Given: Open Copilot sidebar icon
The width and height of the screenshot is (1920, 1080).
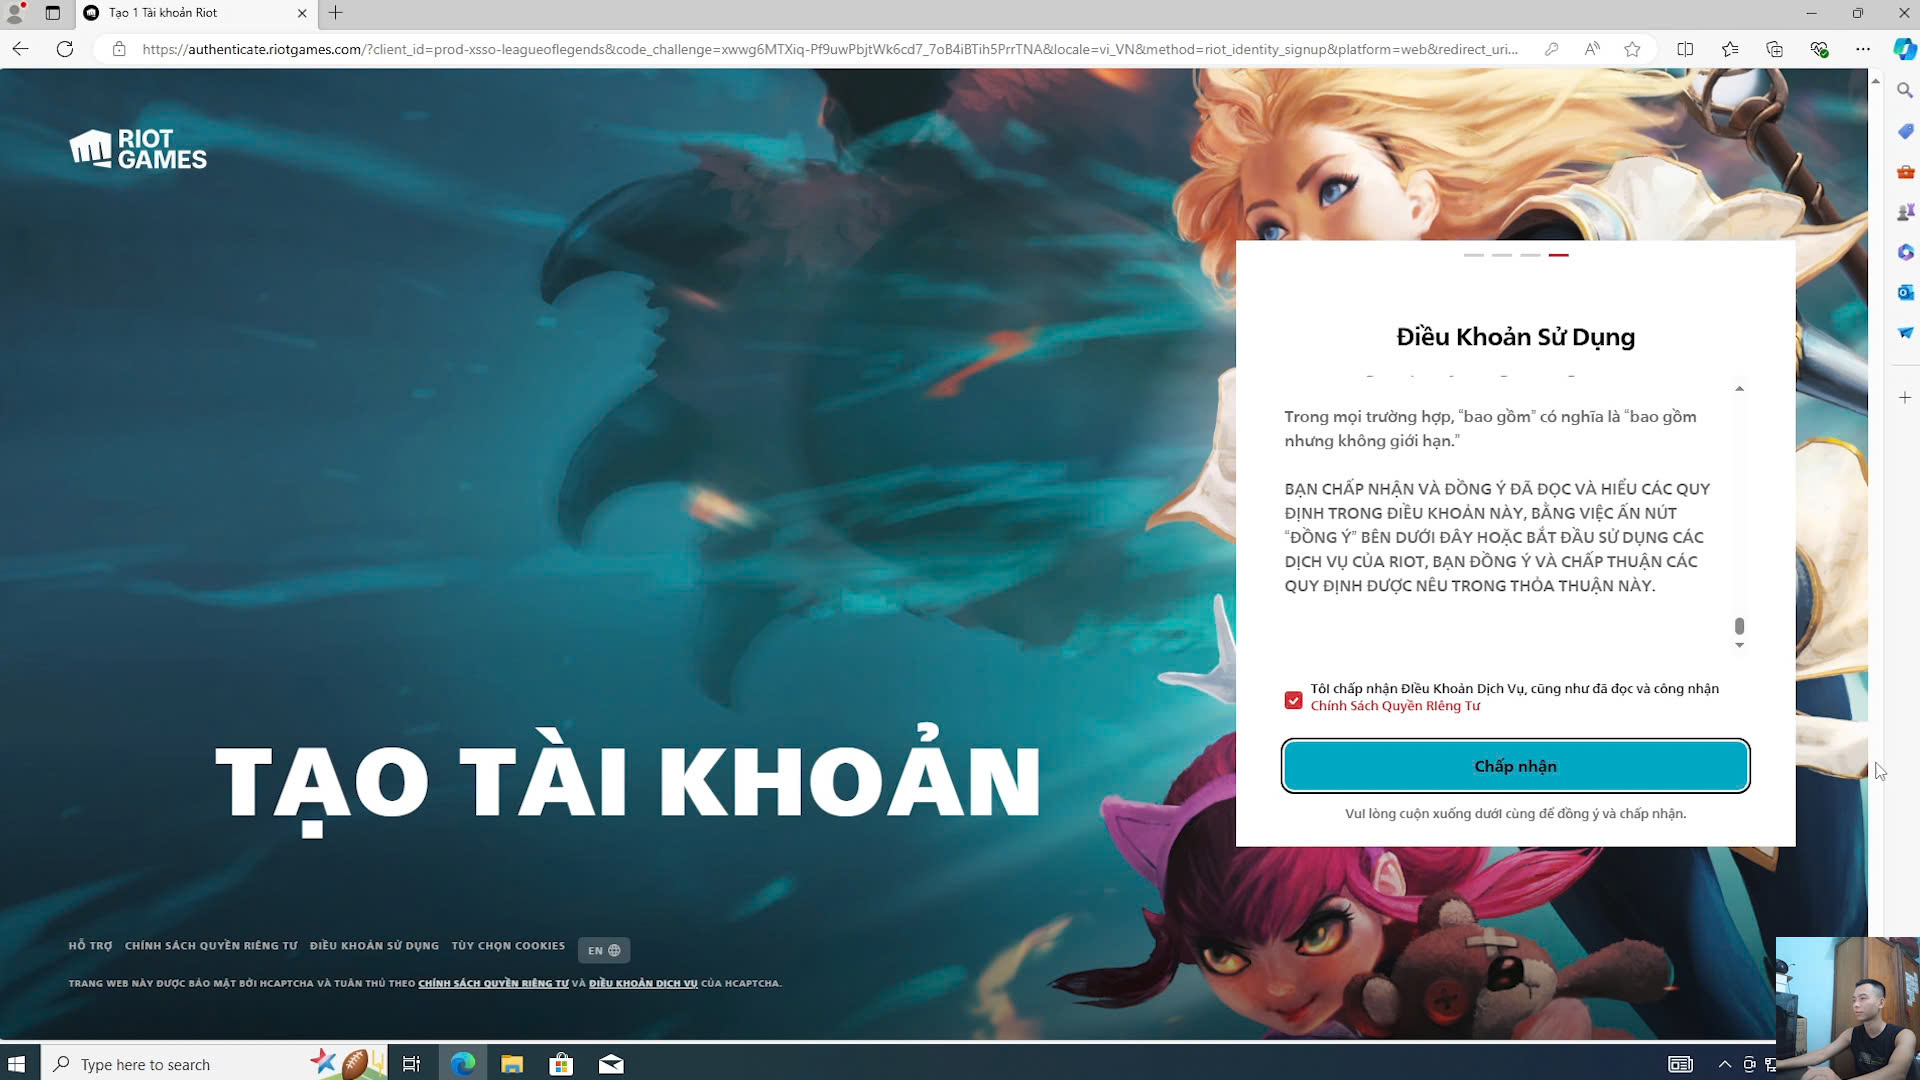Looking at the screenshot, I should tap(1905, 49).
